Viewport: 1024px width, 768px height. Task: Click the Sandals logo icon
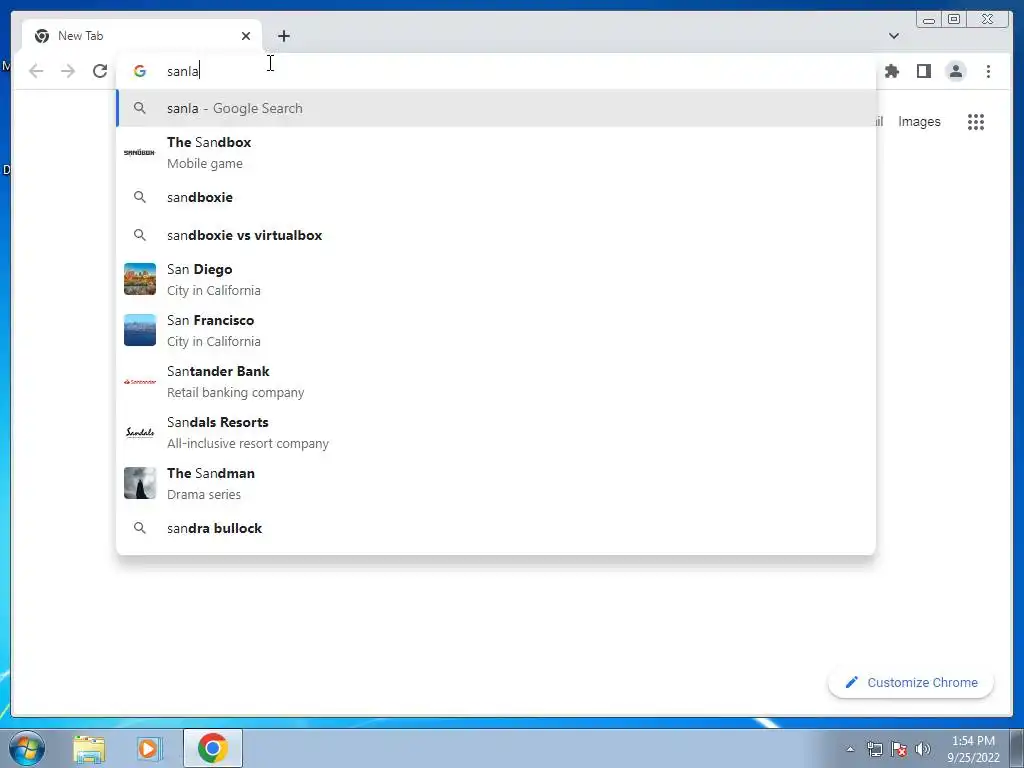pos(140,432)
